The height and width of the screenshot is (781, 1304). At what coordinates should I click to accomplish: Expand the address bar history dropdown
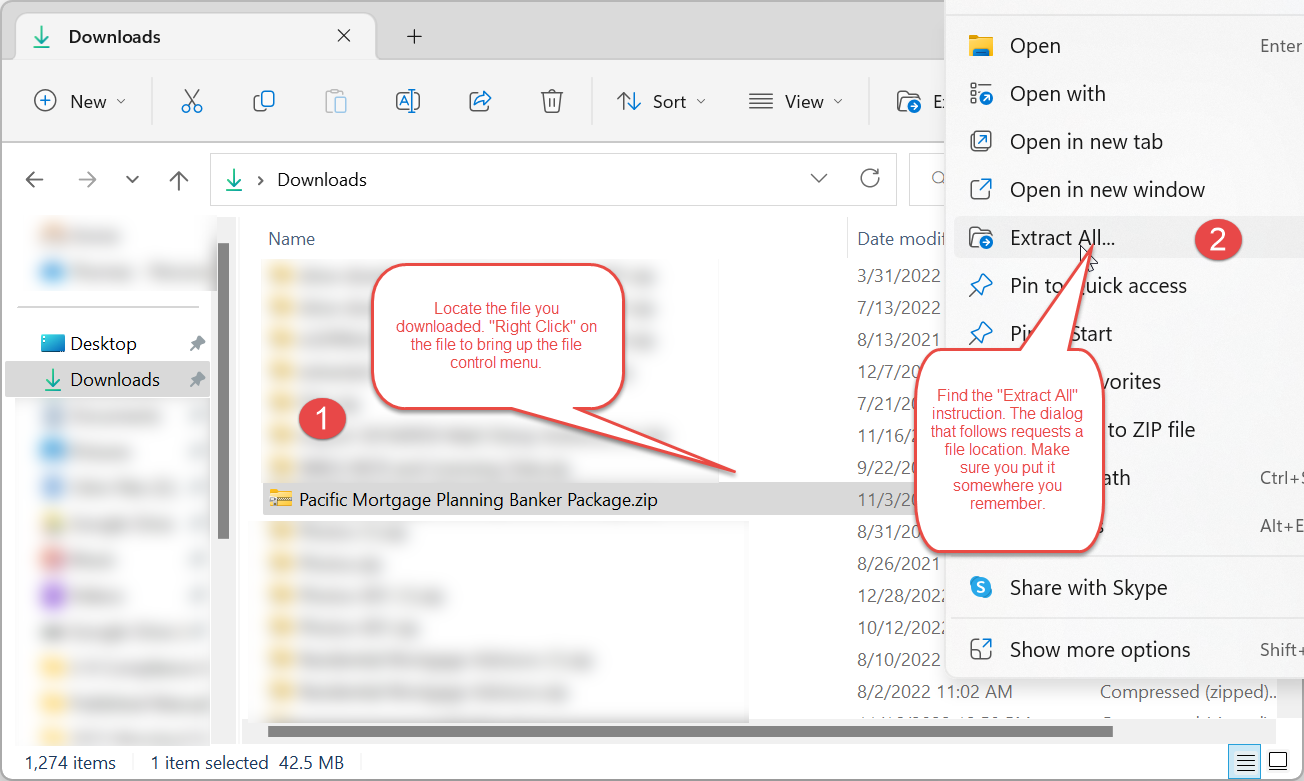tap(819, 179)
